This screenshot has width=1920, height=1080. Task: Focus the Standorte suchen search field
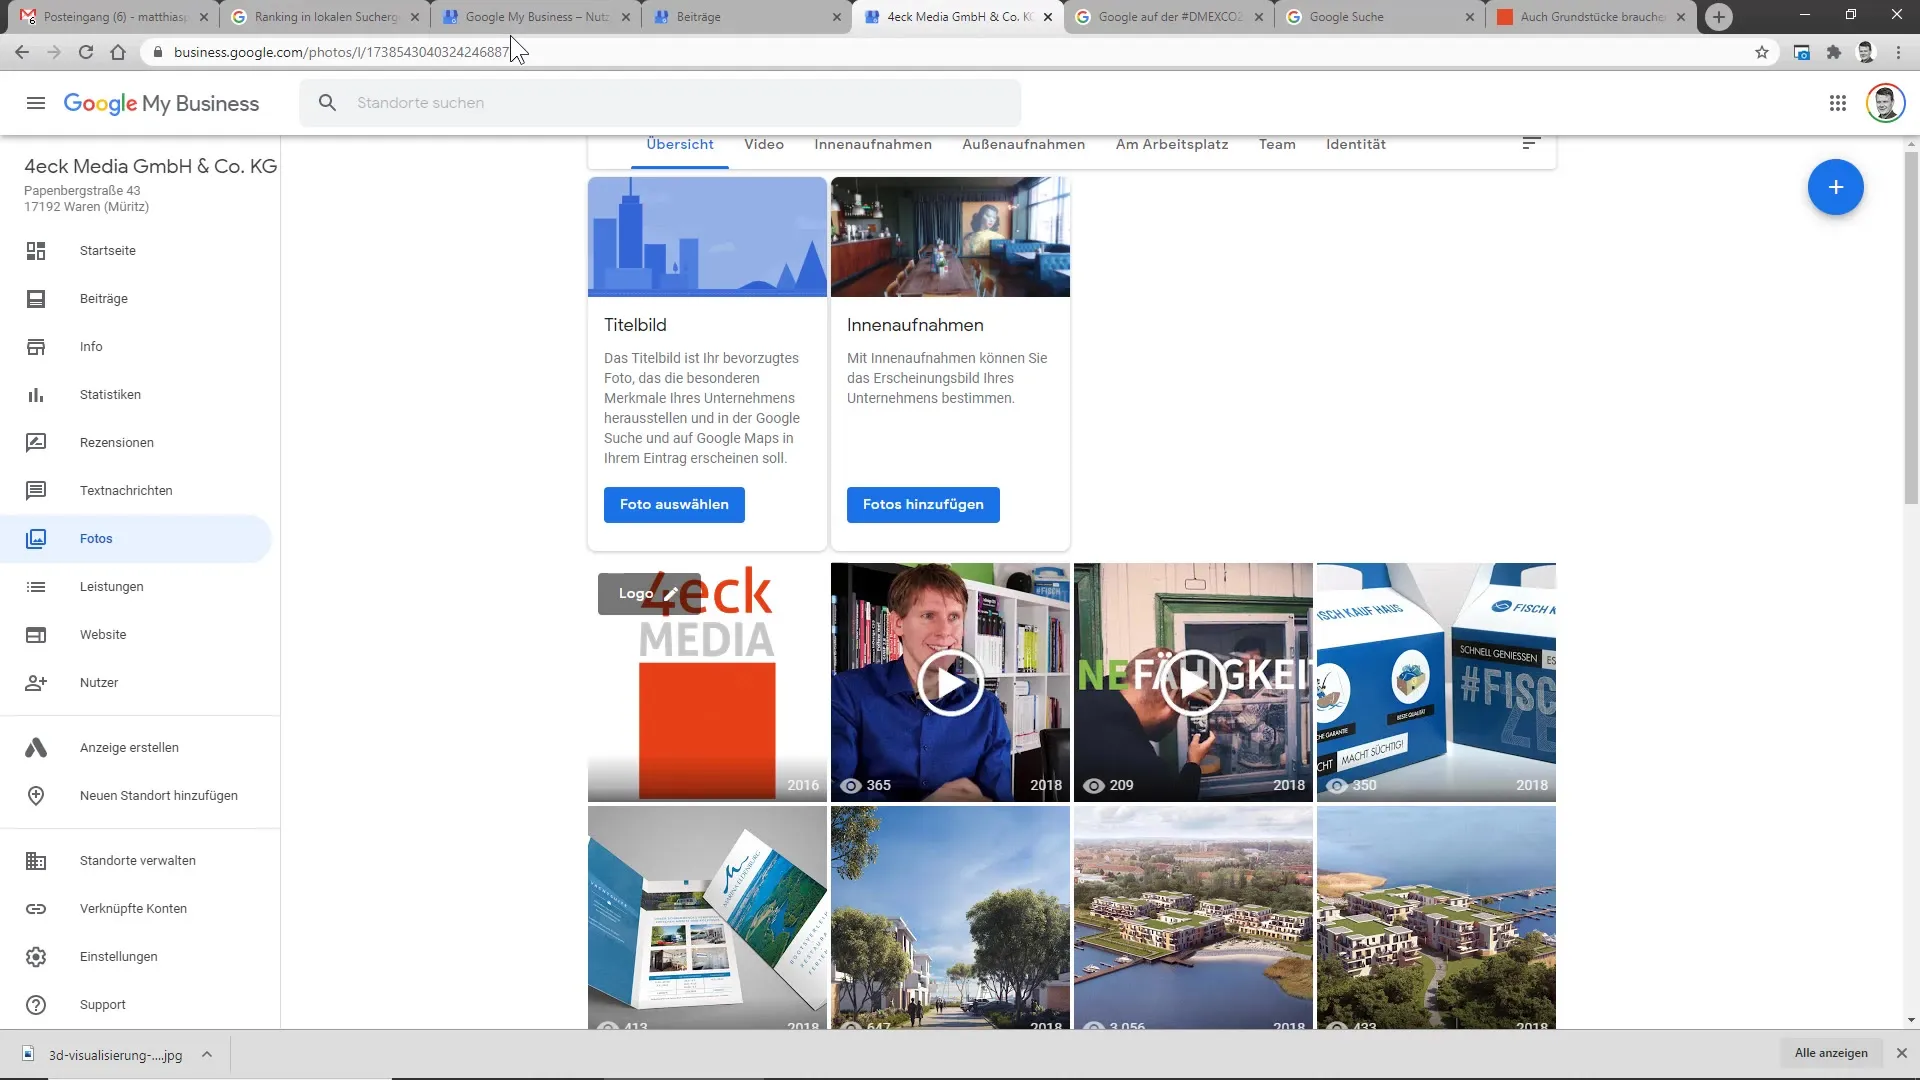(660, 103)
